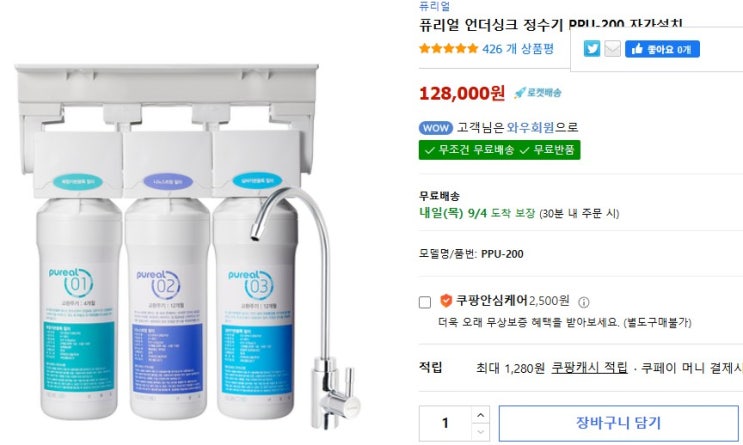Click the Facebook 좋아요 like button
This screenshot has height=445, width=743.
click(x=662, y=49)
